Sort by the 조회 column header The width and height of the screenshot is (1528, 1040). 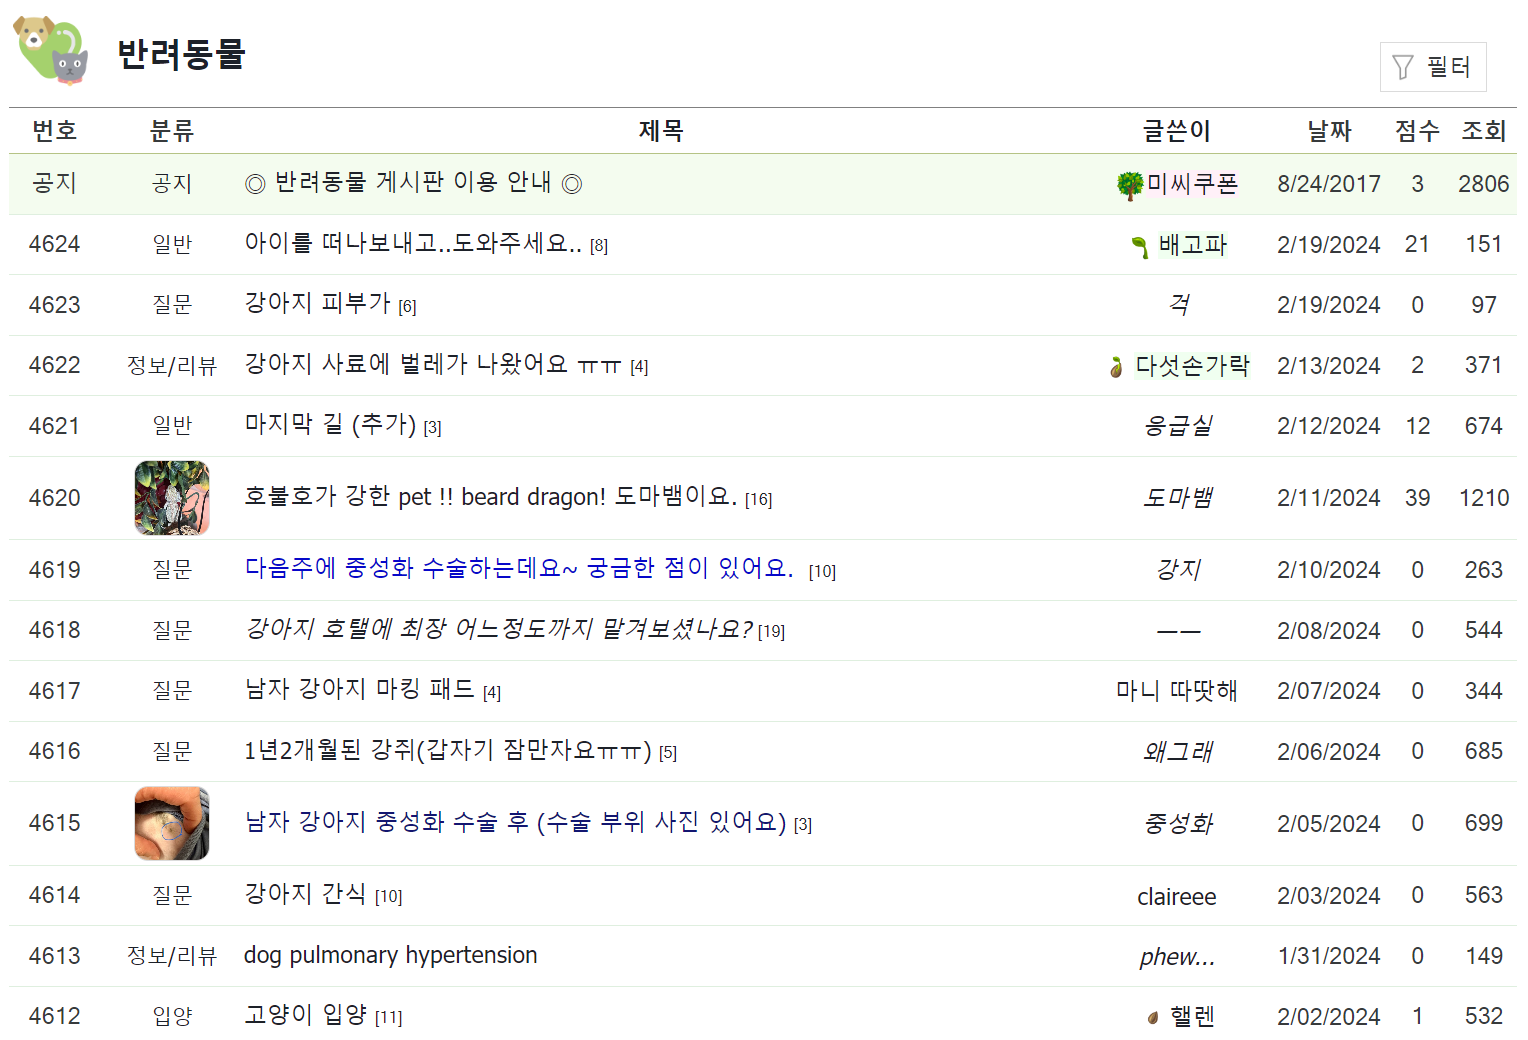point(1482,130)
